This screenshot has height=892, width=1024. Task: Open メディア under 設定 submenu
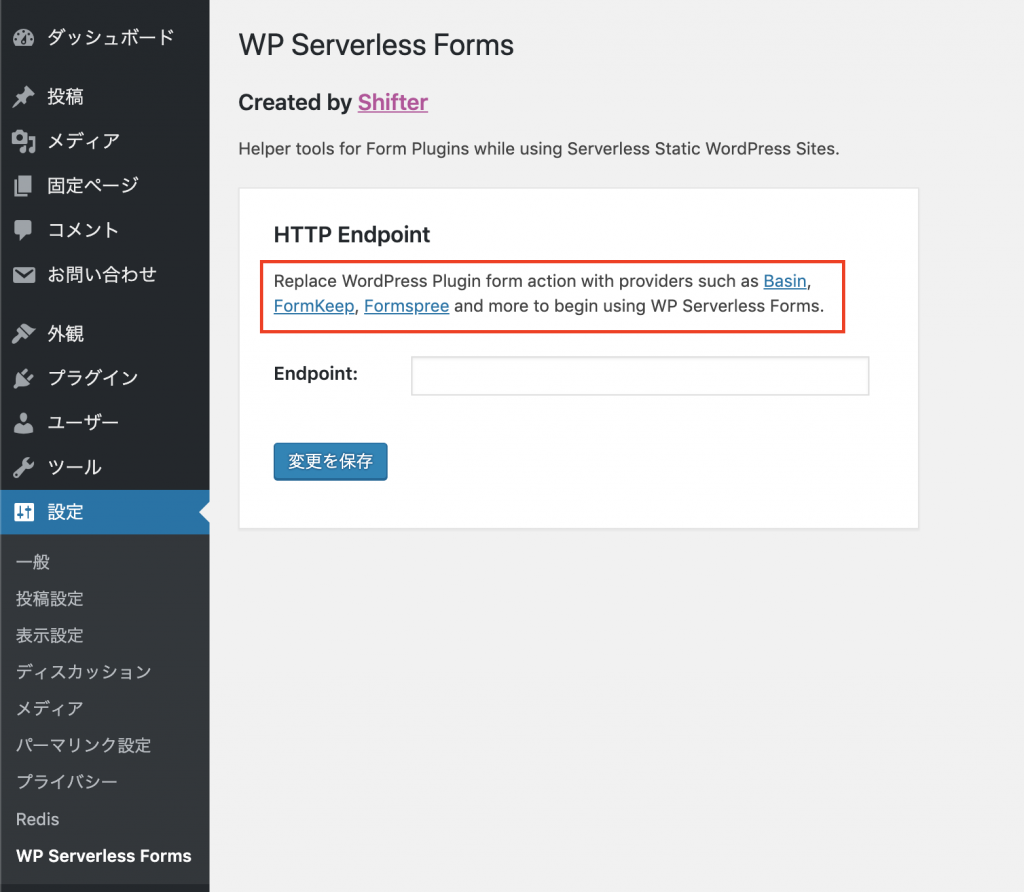coord(50,709)
